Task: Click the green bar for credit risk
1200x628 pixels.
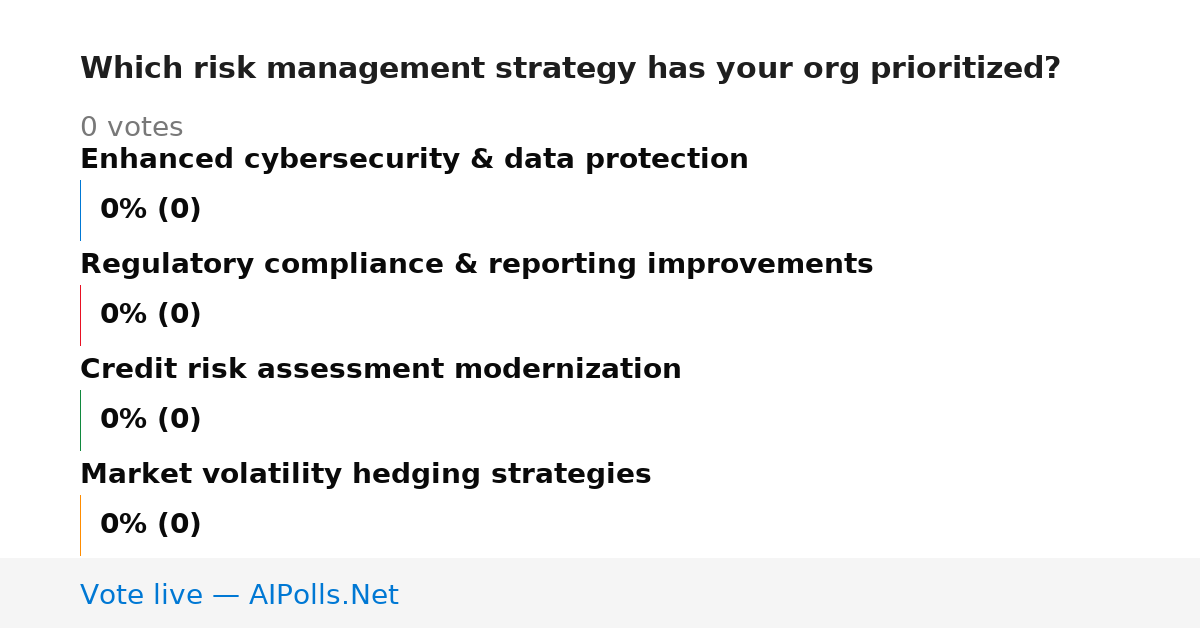Action: (x=80, y=420)
